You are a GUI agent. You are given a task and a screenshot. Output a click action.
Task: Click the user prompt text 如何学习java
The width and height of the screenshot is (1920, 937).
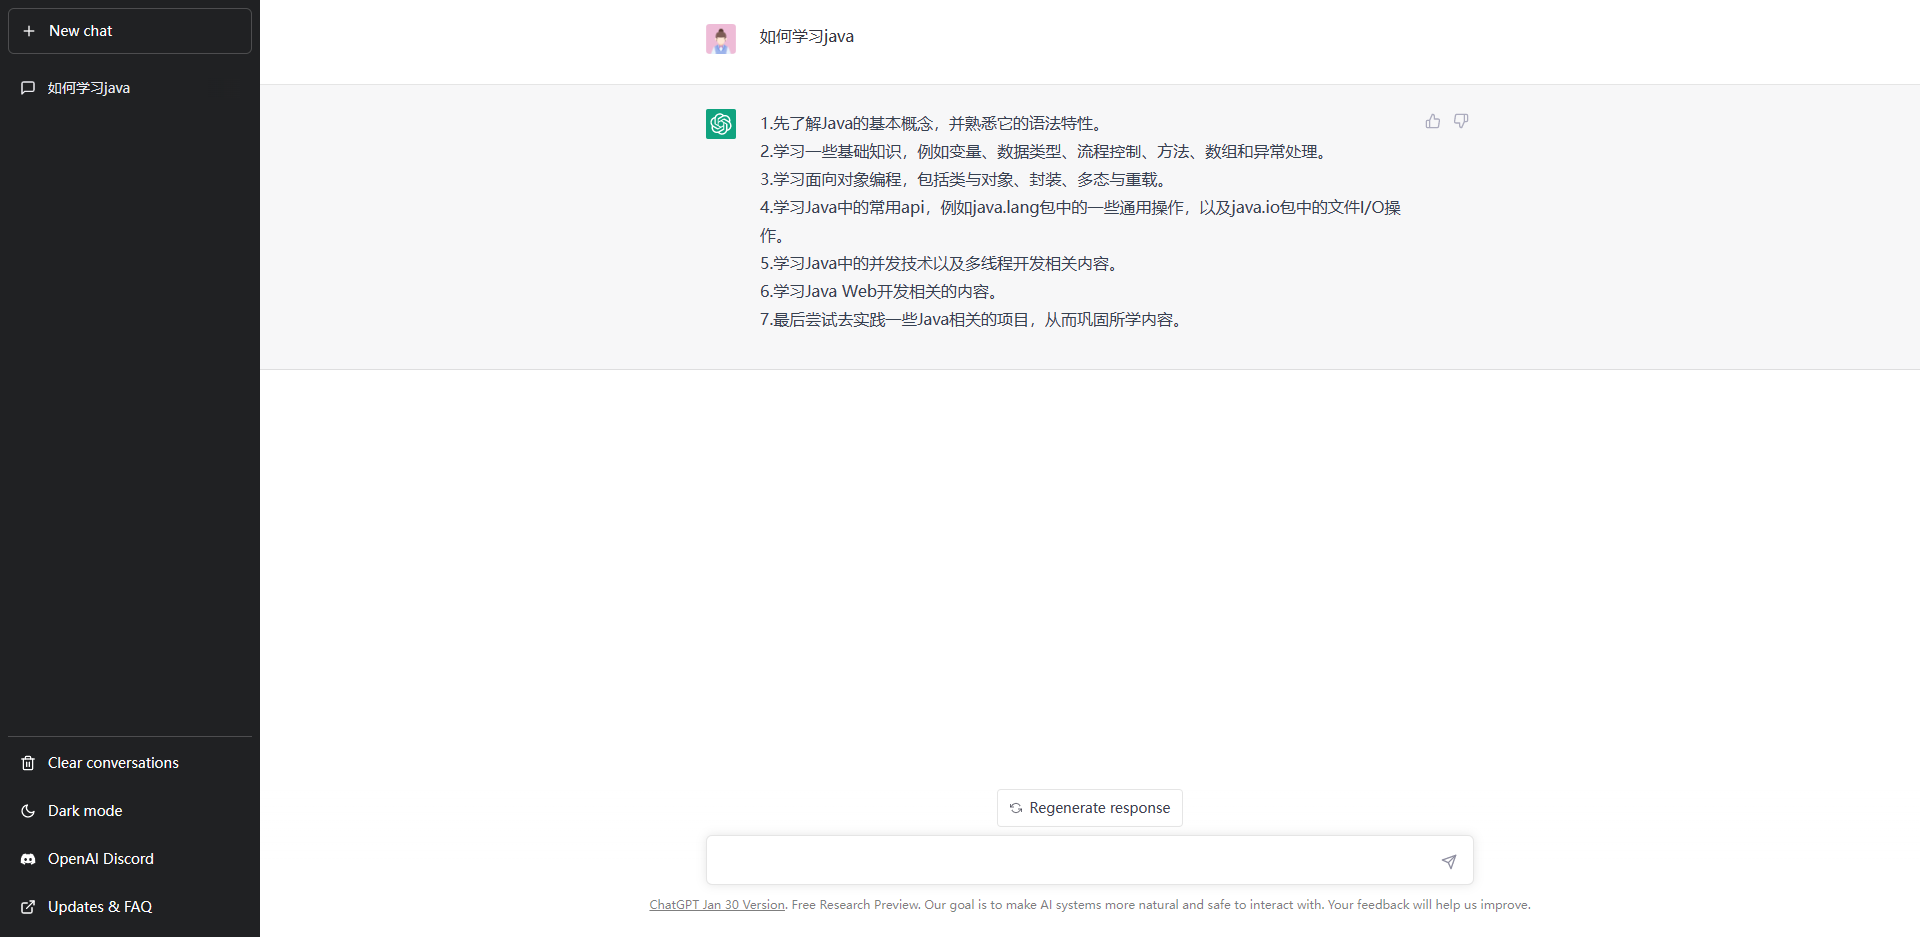pyautogui.click(x=806, y=37)
